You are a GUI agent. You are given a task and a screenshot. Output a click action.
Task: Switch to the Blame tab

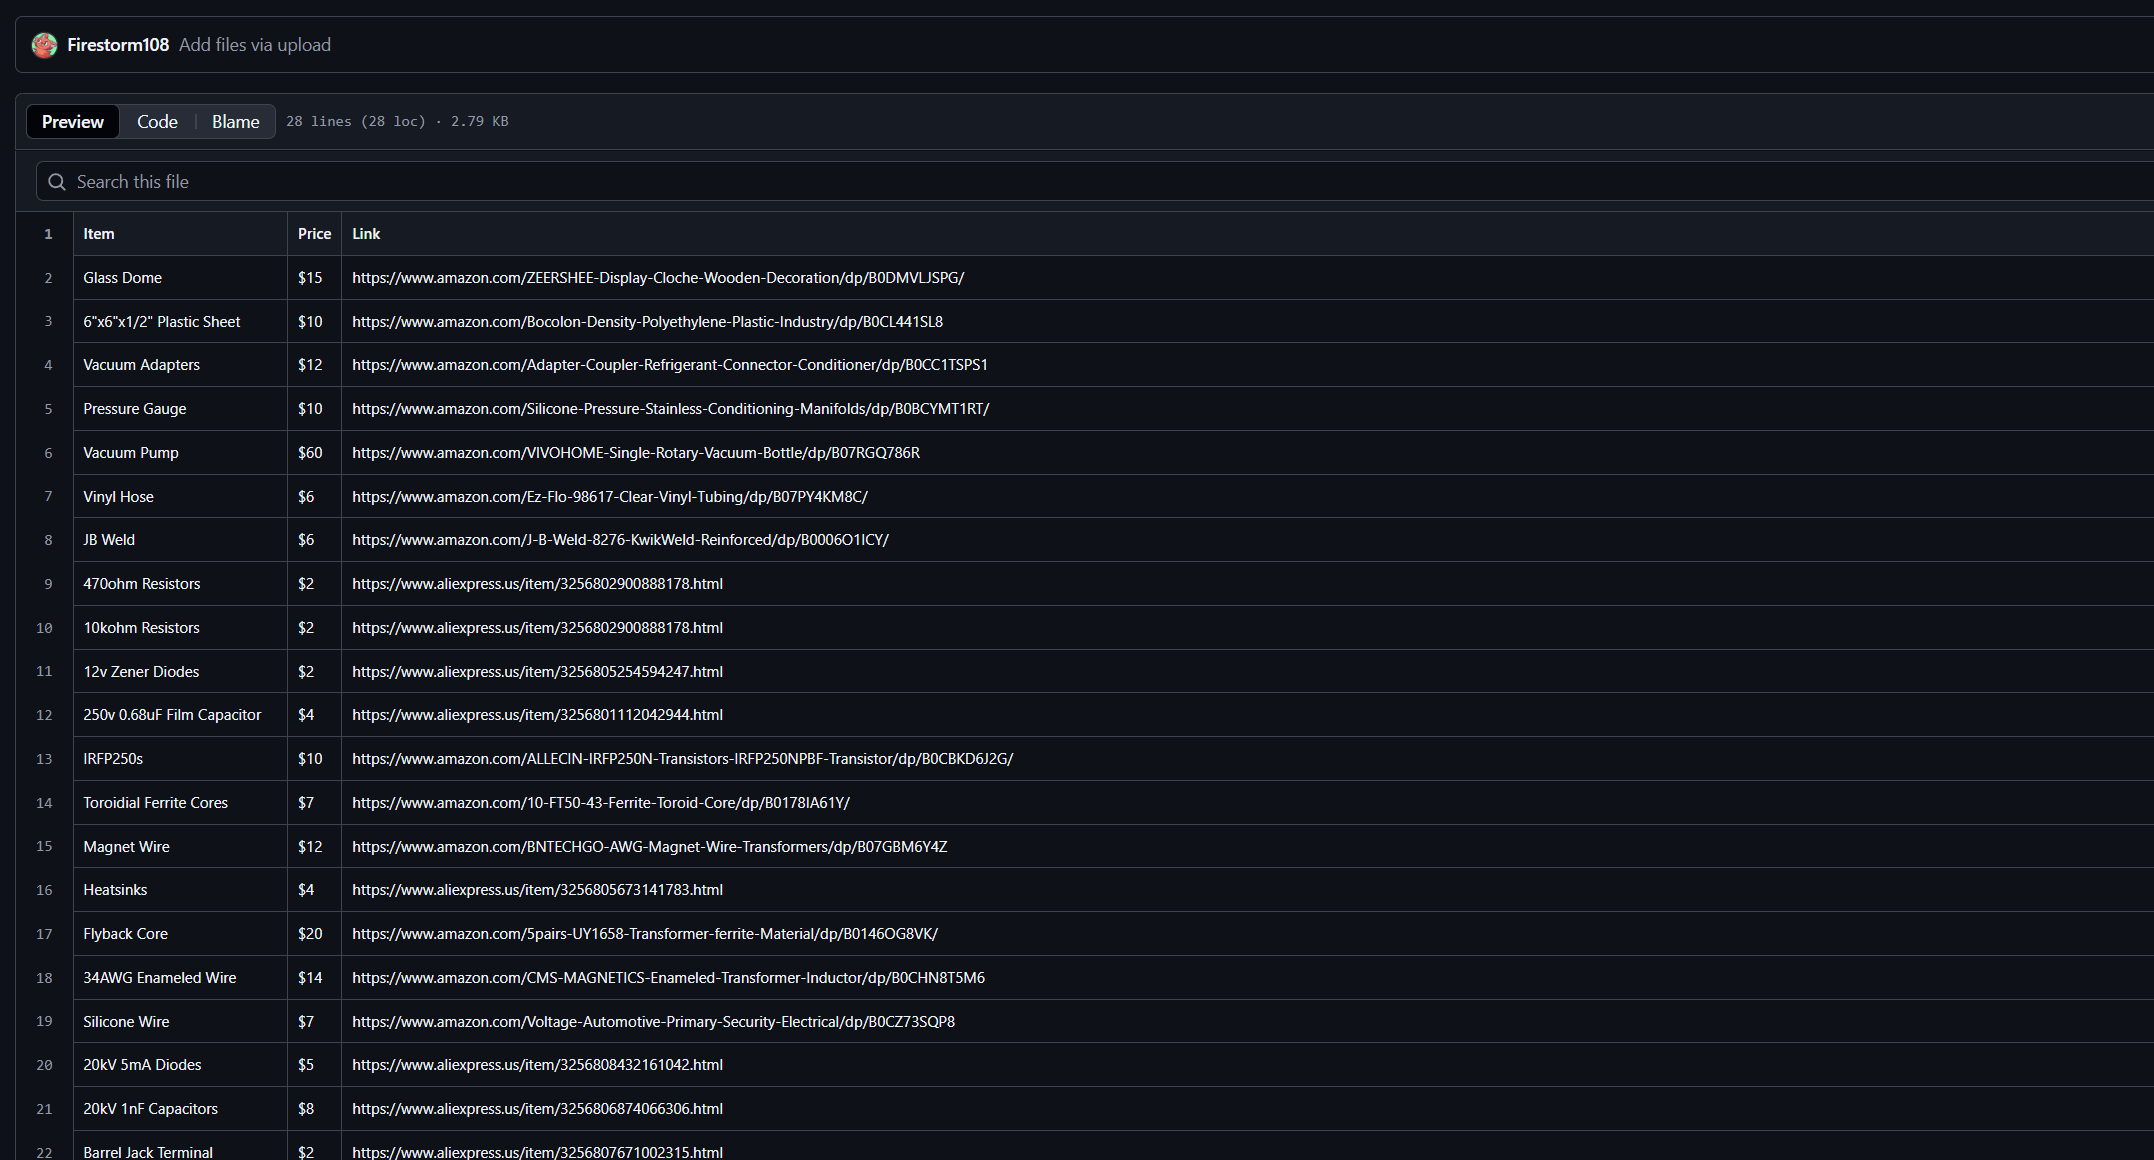(235, 122)
